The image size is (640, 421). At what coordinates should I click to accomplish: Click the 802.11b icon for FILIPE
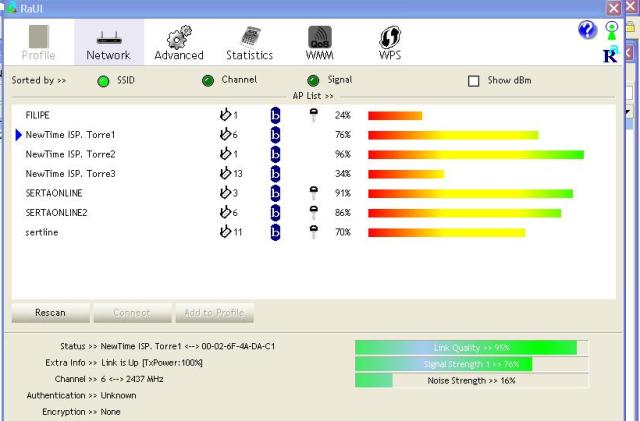pyautogui.click(x=276, y=116)
